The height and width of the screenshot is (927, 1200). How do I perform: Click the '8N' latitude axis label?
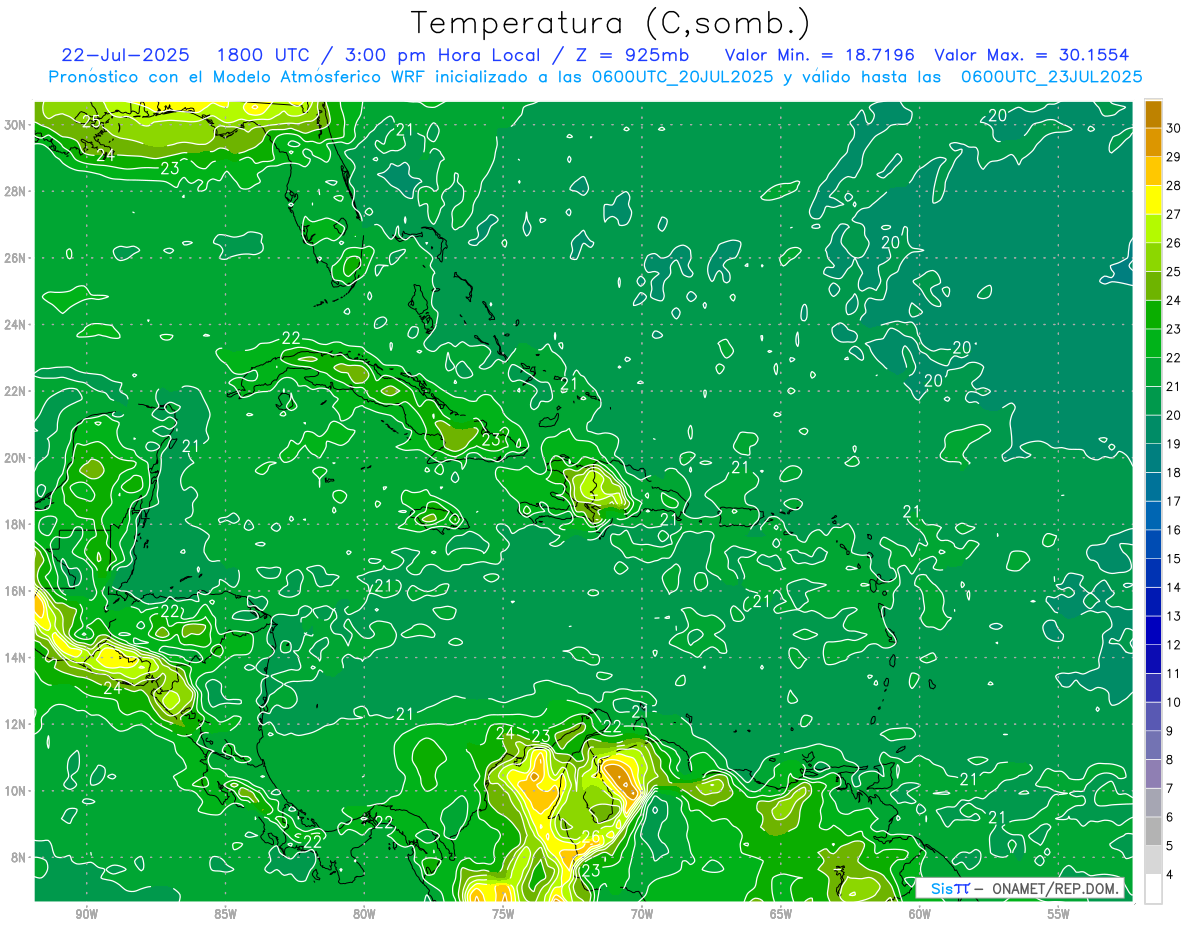[20, 857]
